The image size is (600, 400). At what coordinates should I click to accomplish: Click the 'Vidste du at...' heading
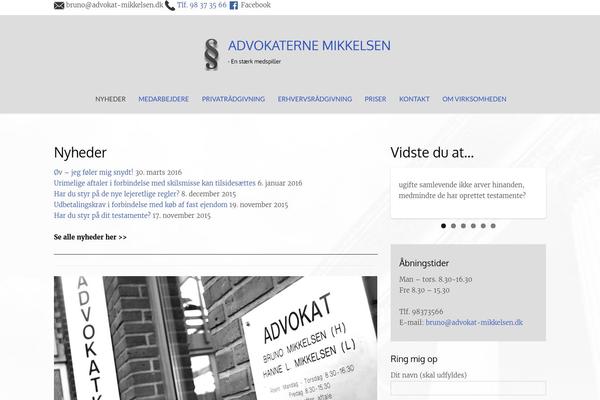[432, 152]
